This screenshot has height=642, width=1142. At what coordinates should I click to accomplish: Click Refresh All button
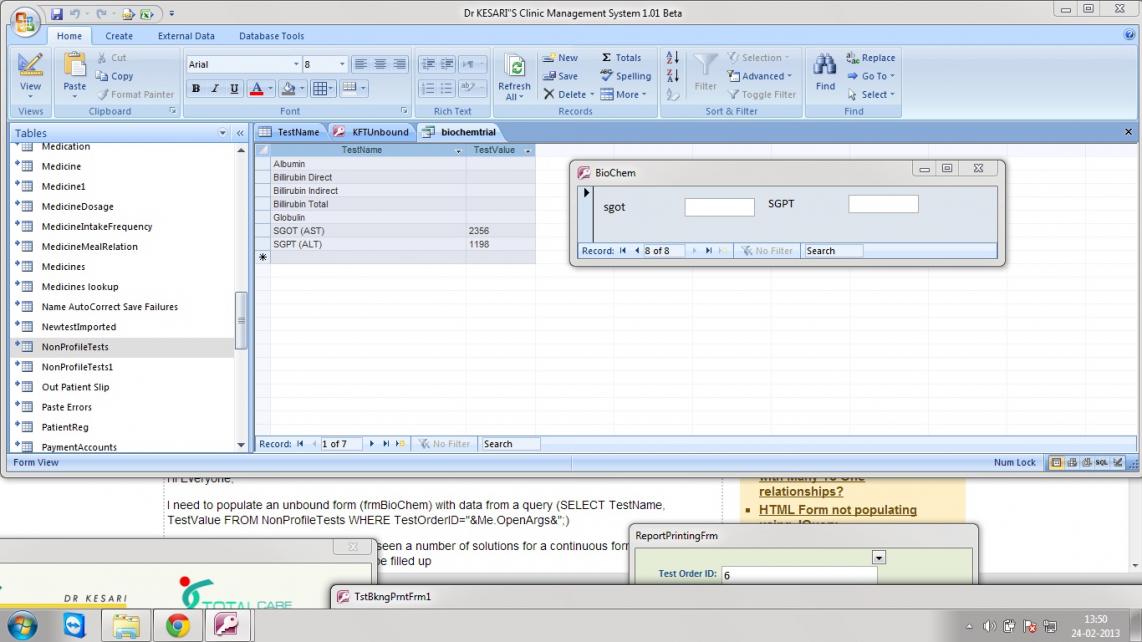pyautogui.click(x=514, y=78)
